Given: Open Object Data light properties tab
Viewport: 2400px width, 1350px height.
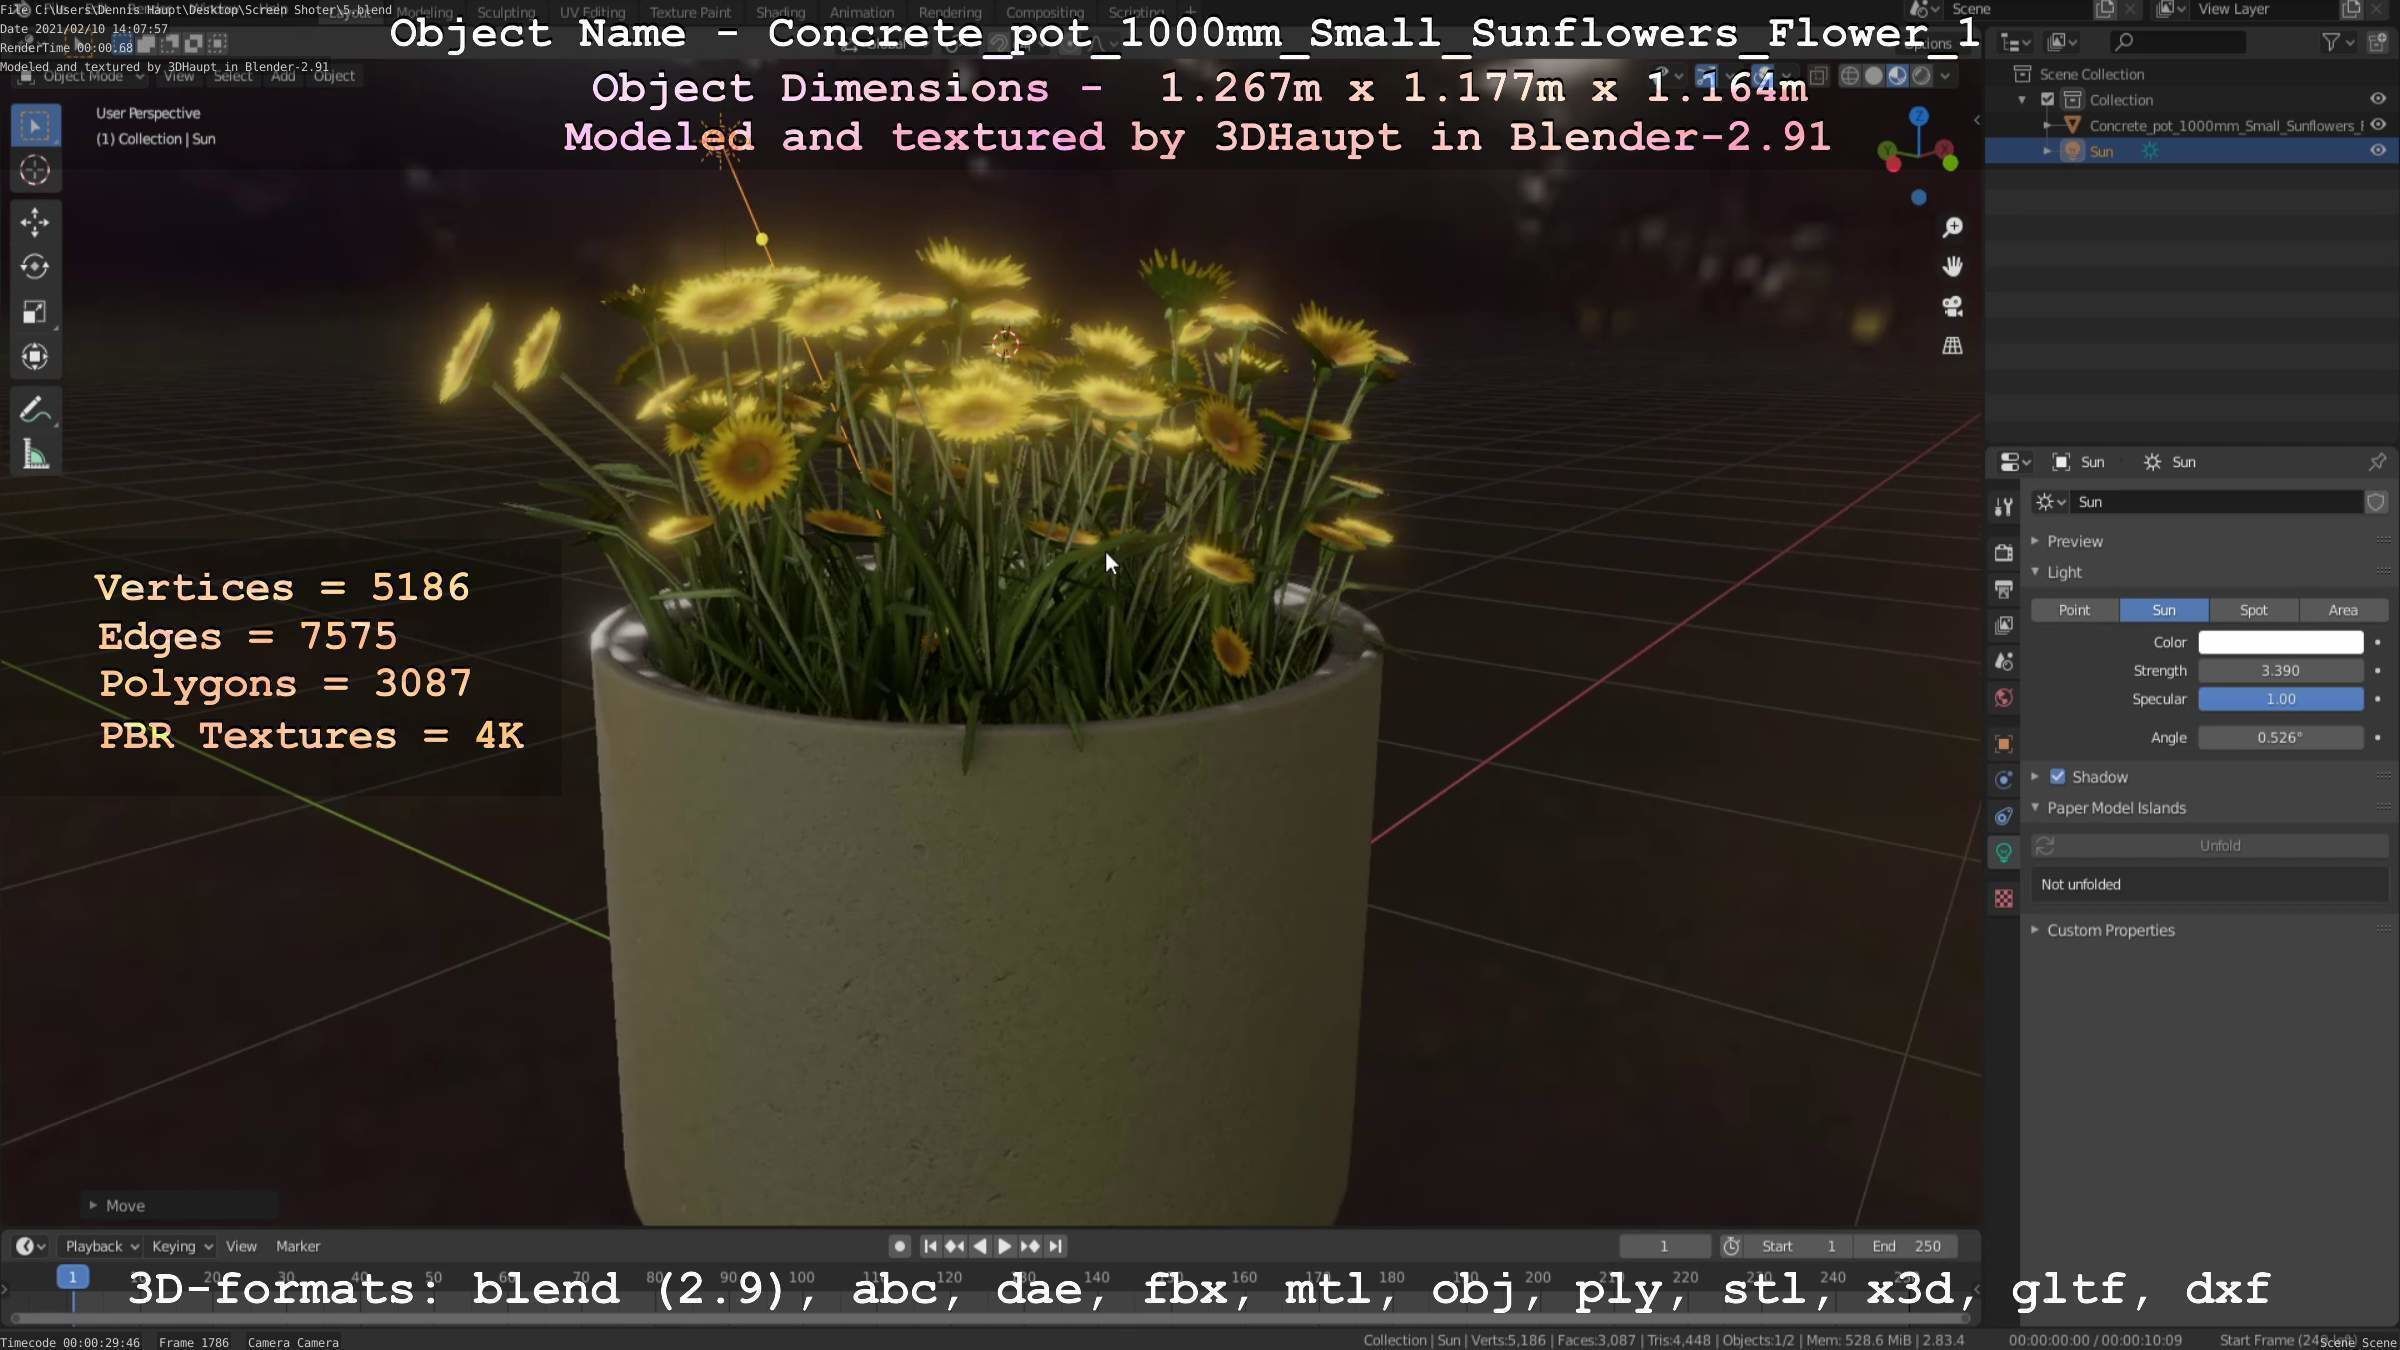Looking at the screenshot, I should pos(2003,853).
